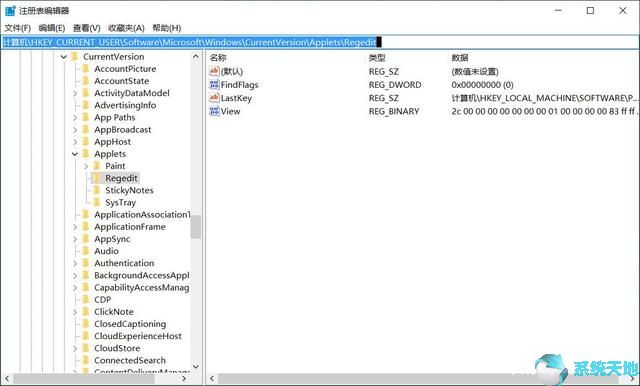Click the Audio folder icon

[86, 251]
